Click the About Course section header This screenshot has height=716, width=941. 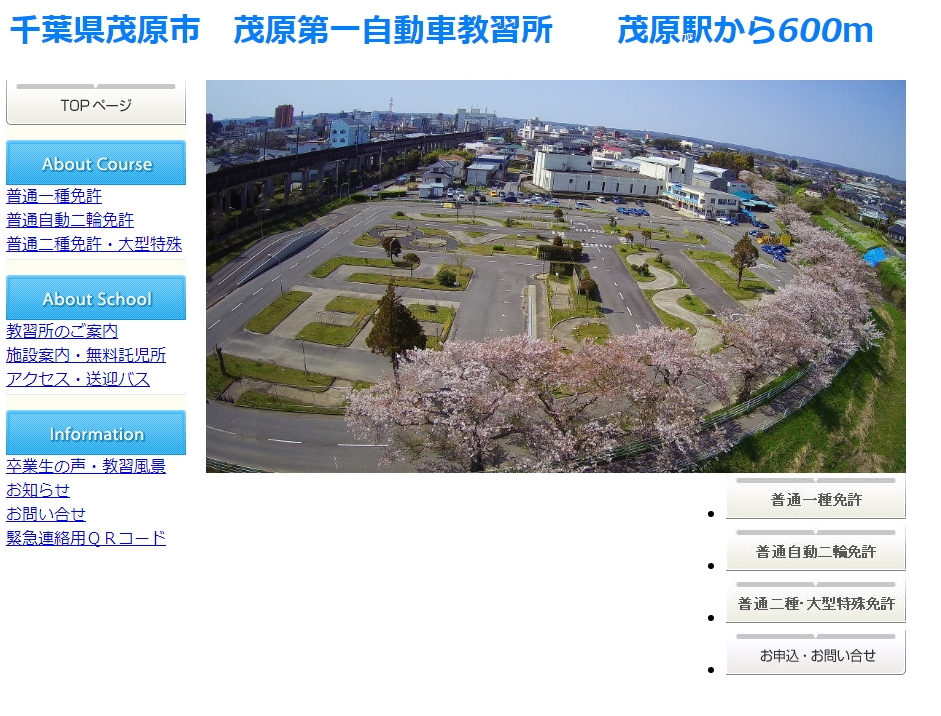pyautogui.click(x=95, y=162)
